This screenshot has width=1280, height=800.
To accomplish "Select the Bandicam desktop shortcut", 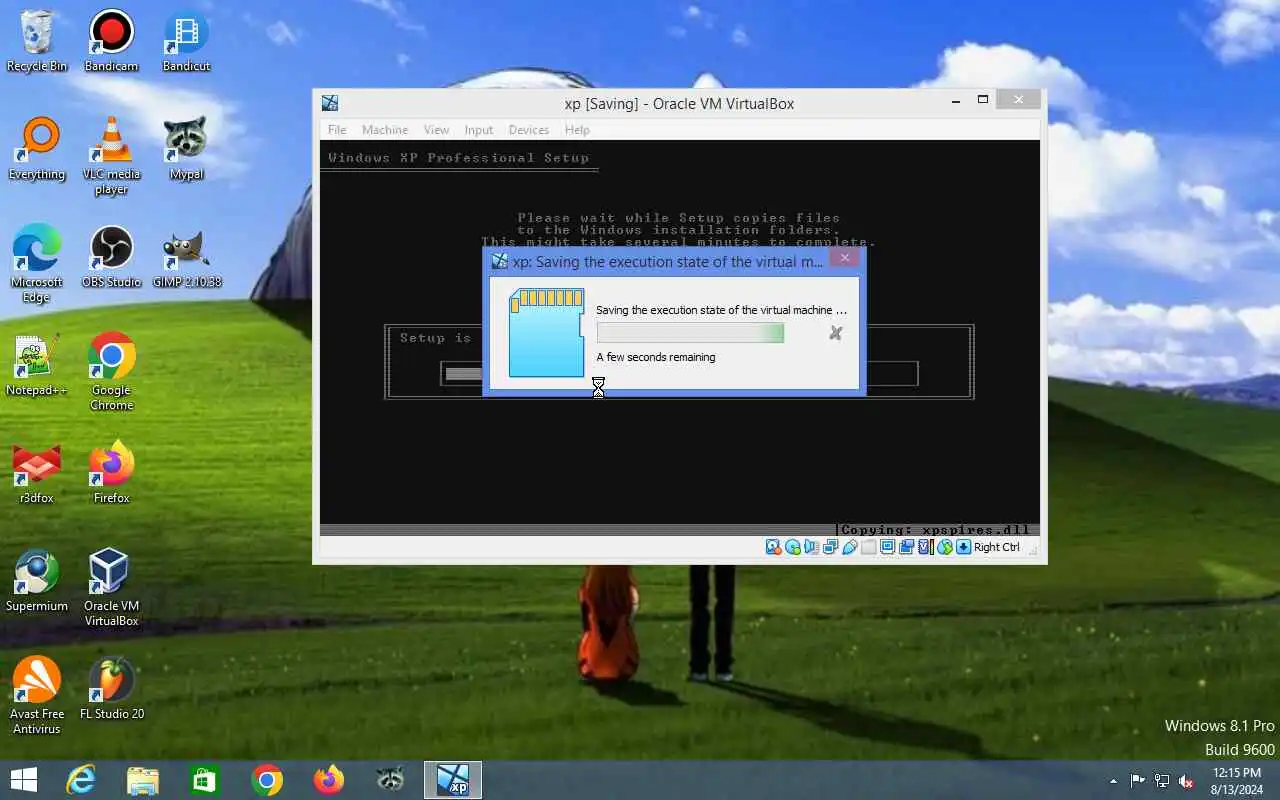I will pos(111,42).
